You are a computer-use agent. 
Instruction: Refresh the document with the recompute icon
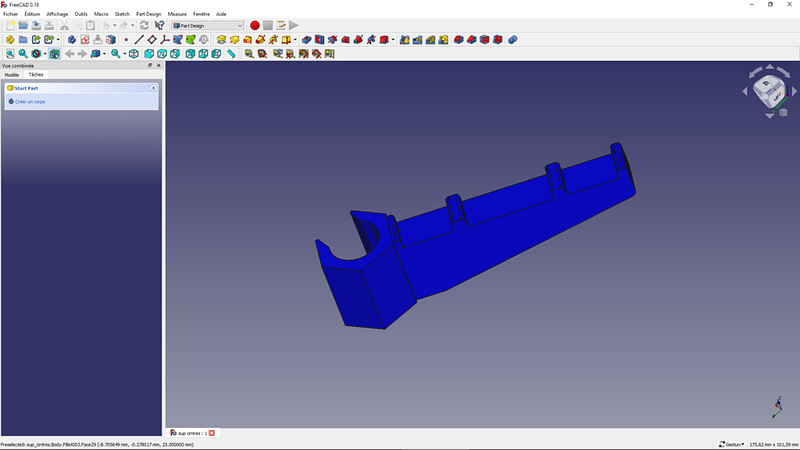click(x=144, y=26)
